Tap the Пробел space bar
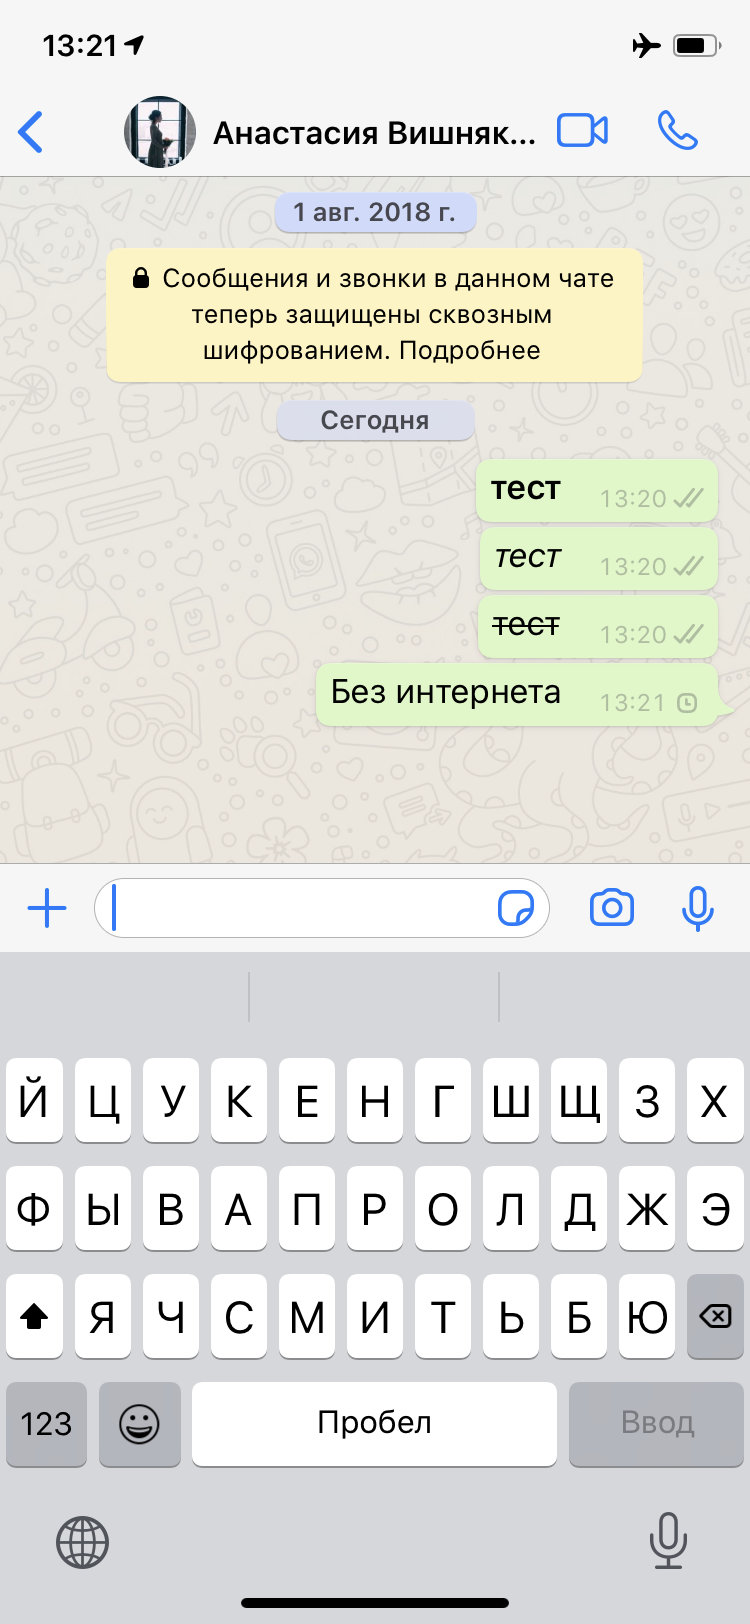The image size is (750, 1624). [x=374, y=1424]
